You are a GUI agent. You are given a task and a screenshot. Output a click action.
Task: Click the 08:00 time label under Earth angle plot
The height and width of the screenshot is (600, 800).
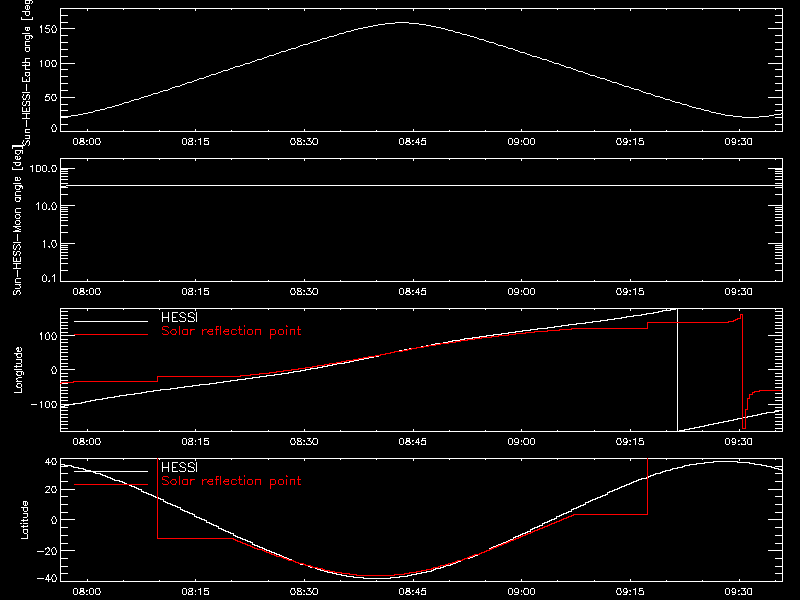click(x=87, y=142)
